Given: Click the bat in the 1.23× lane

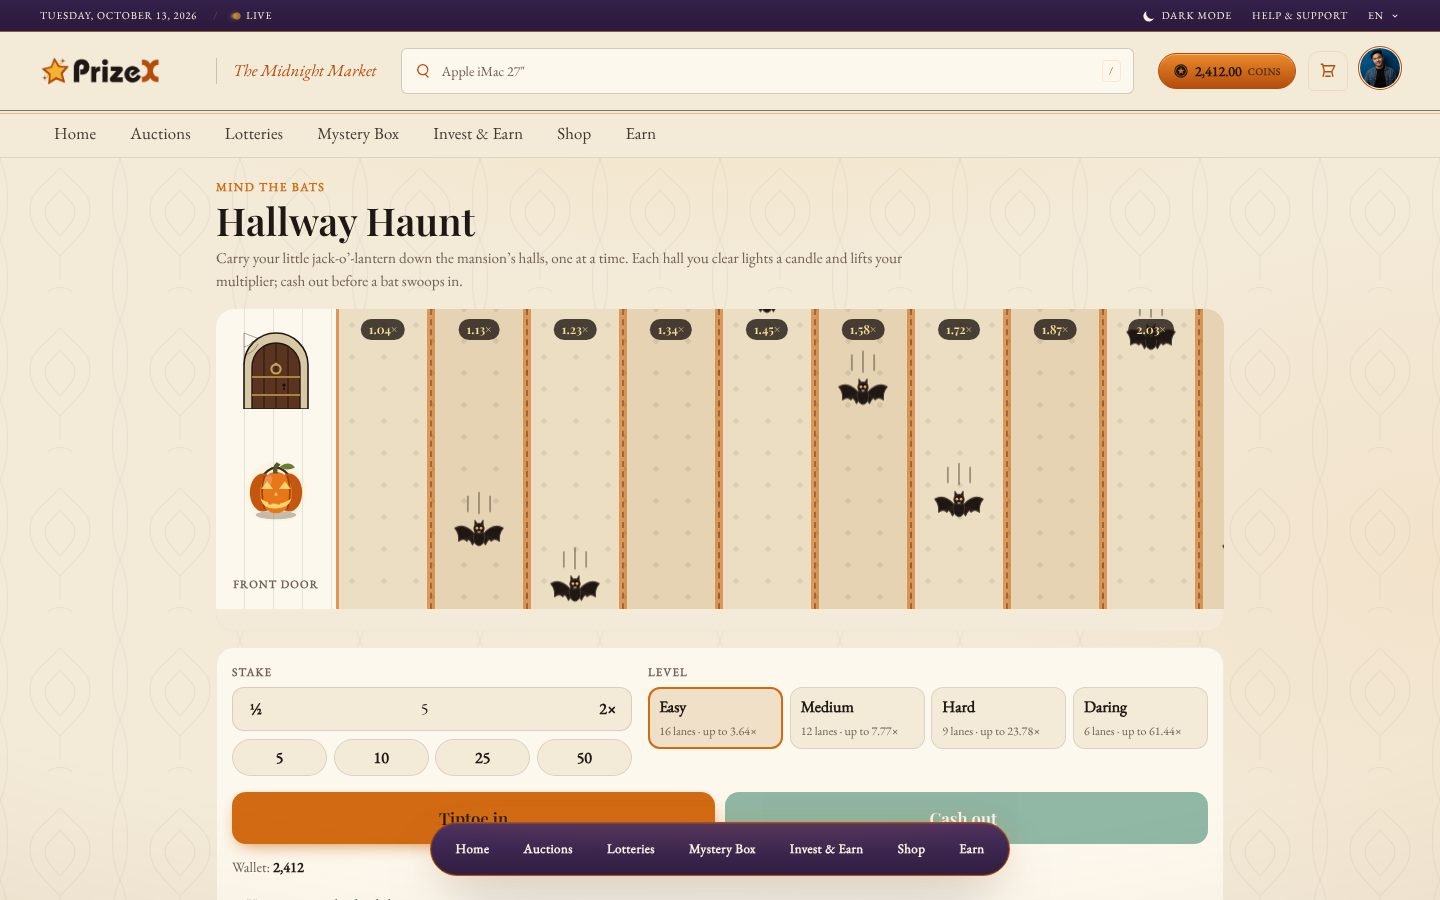Looking at the screenshot, I should coord(575,588).
